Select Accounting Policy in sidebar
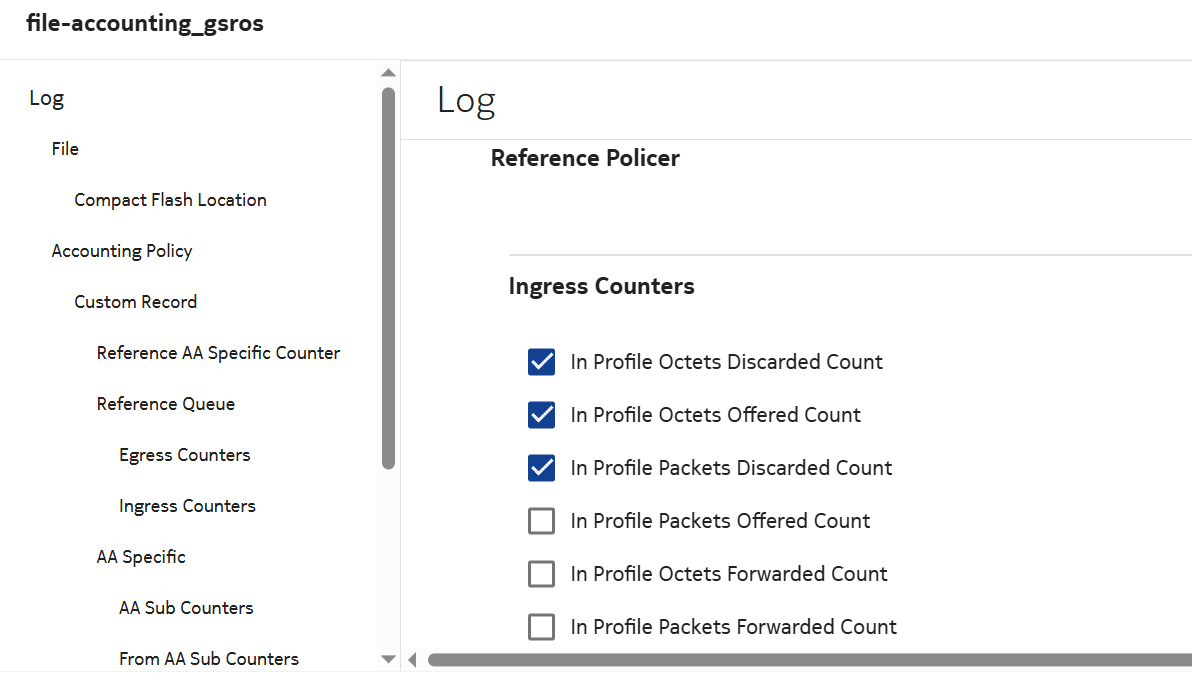 pos(122,251)
